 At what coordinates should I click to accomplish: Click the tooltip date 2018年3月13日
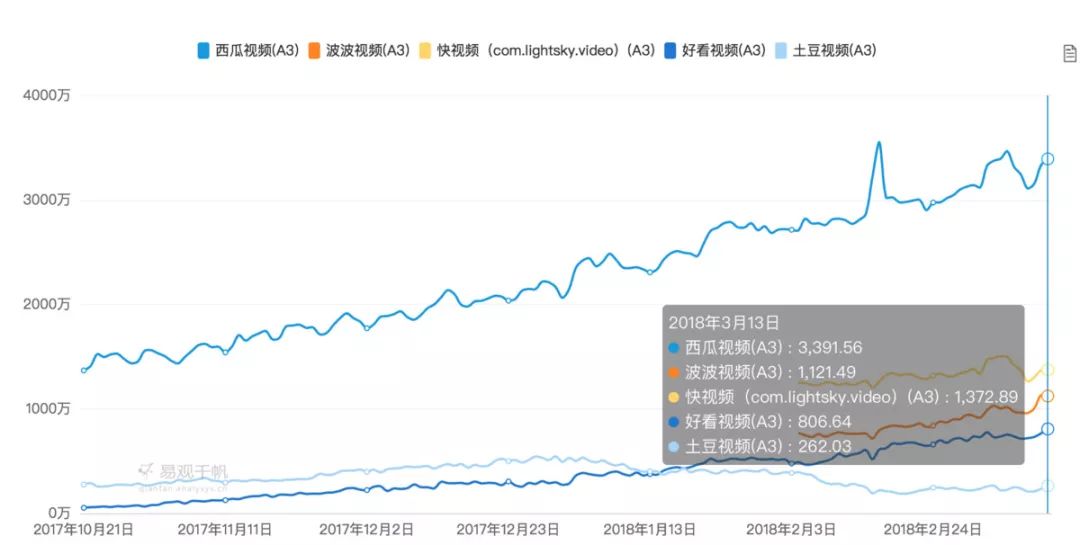coord(724,323)
